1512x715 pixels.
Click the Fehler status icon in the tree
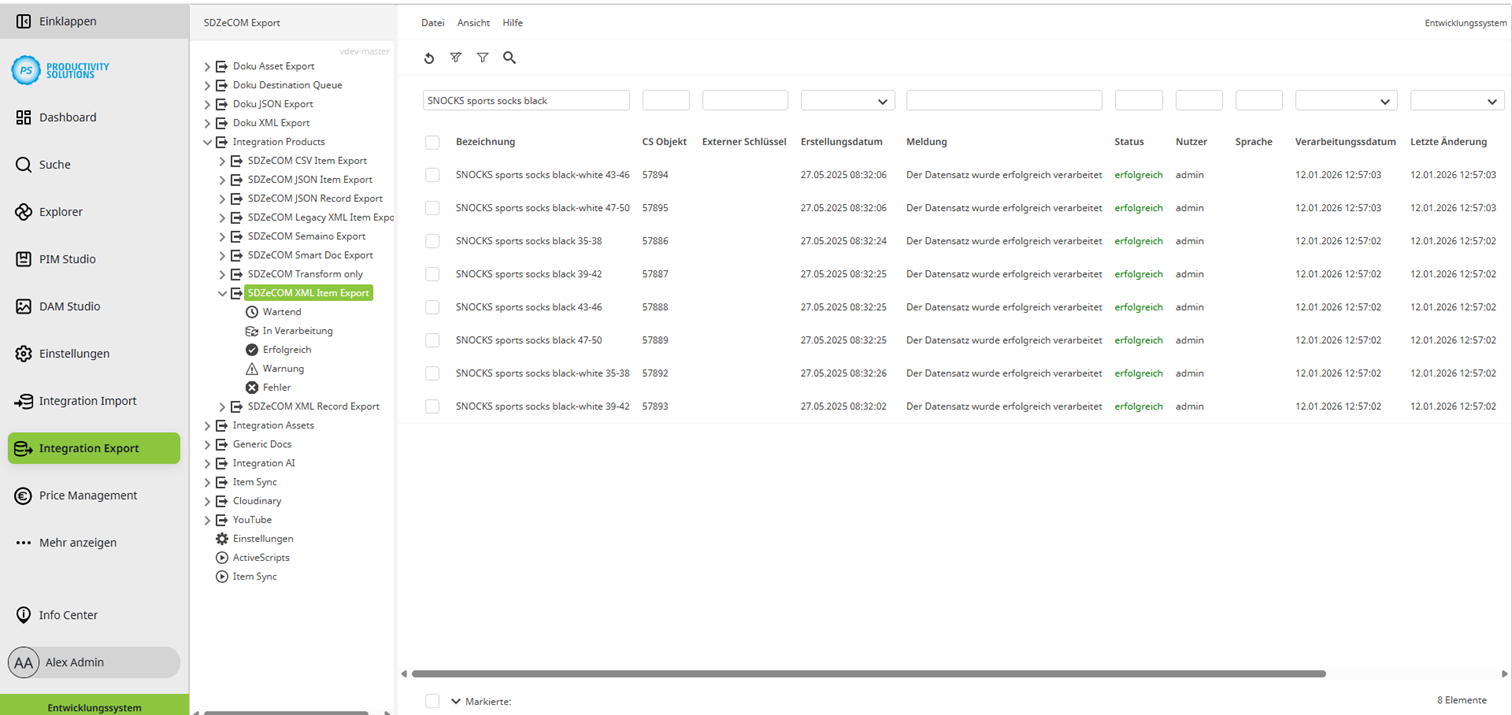251,387
